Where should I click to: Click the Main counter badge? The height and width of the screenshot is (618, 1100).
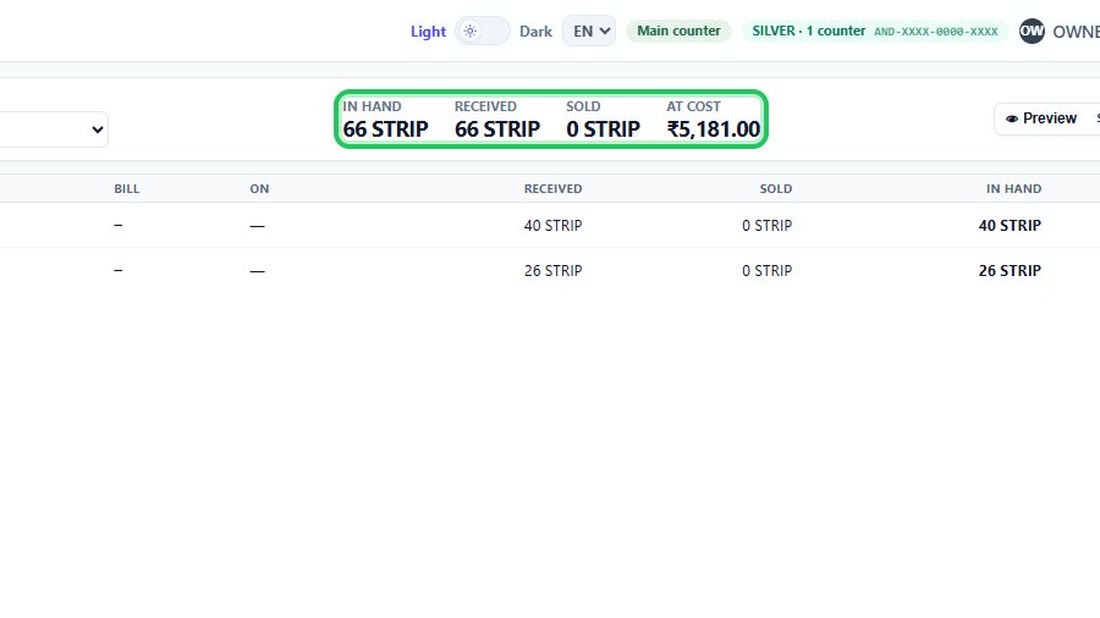pyautogui.click(x=678, y=31)
